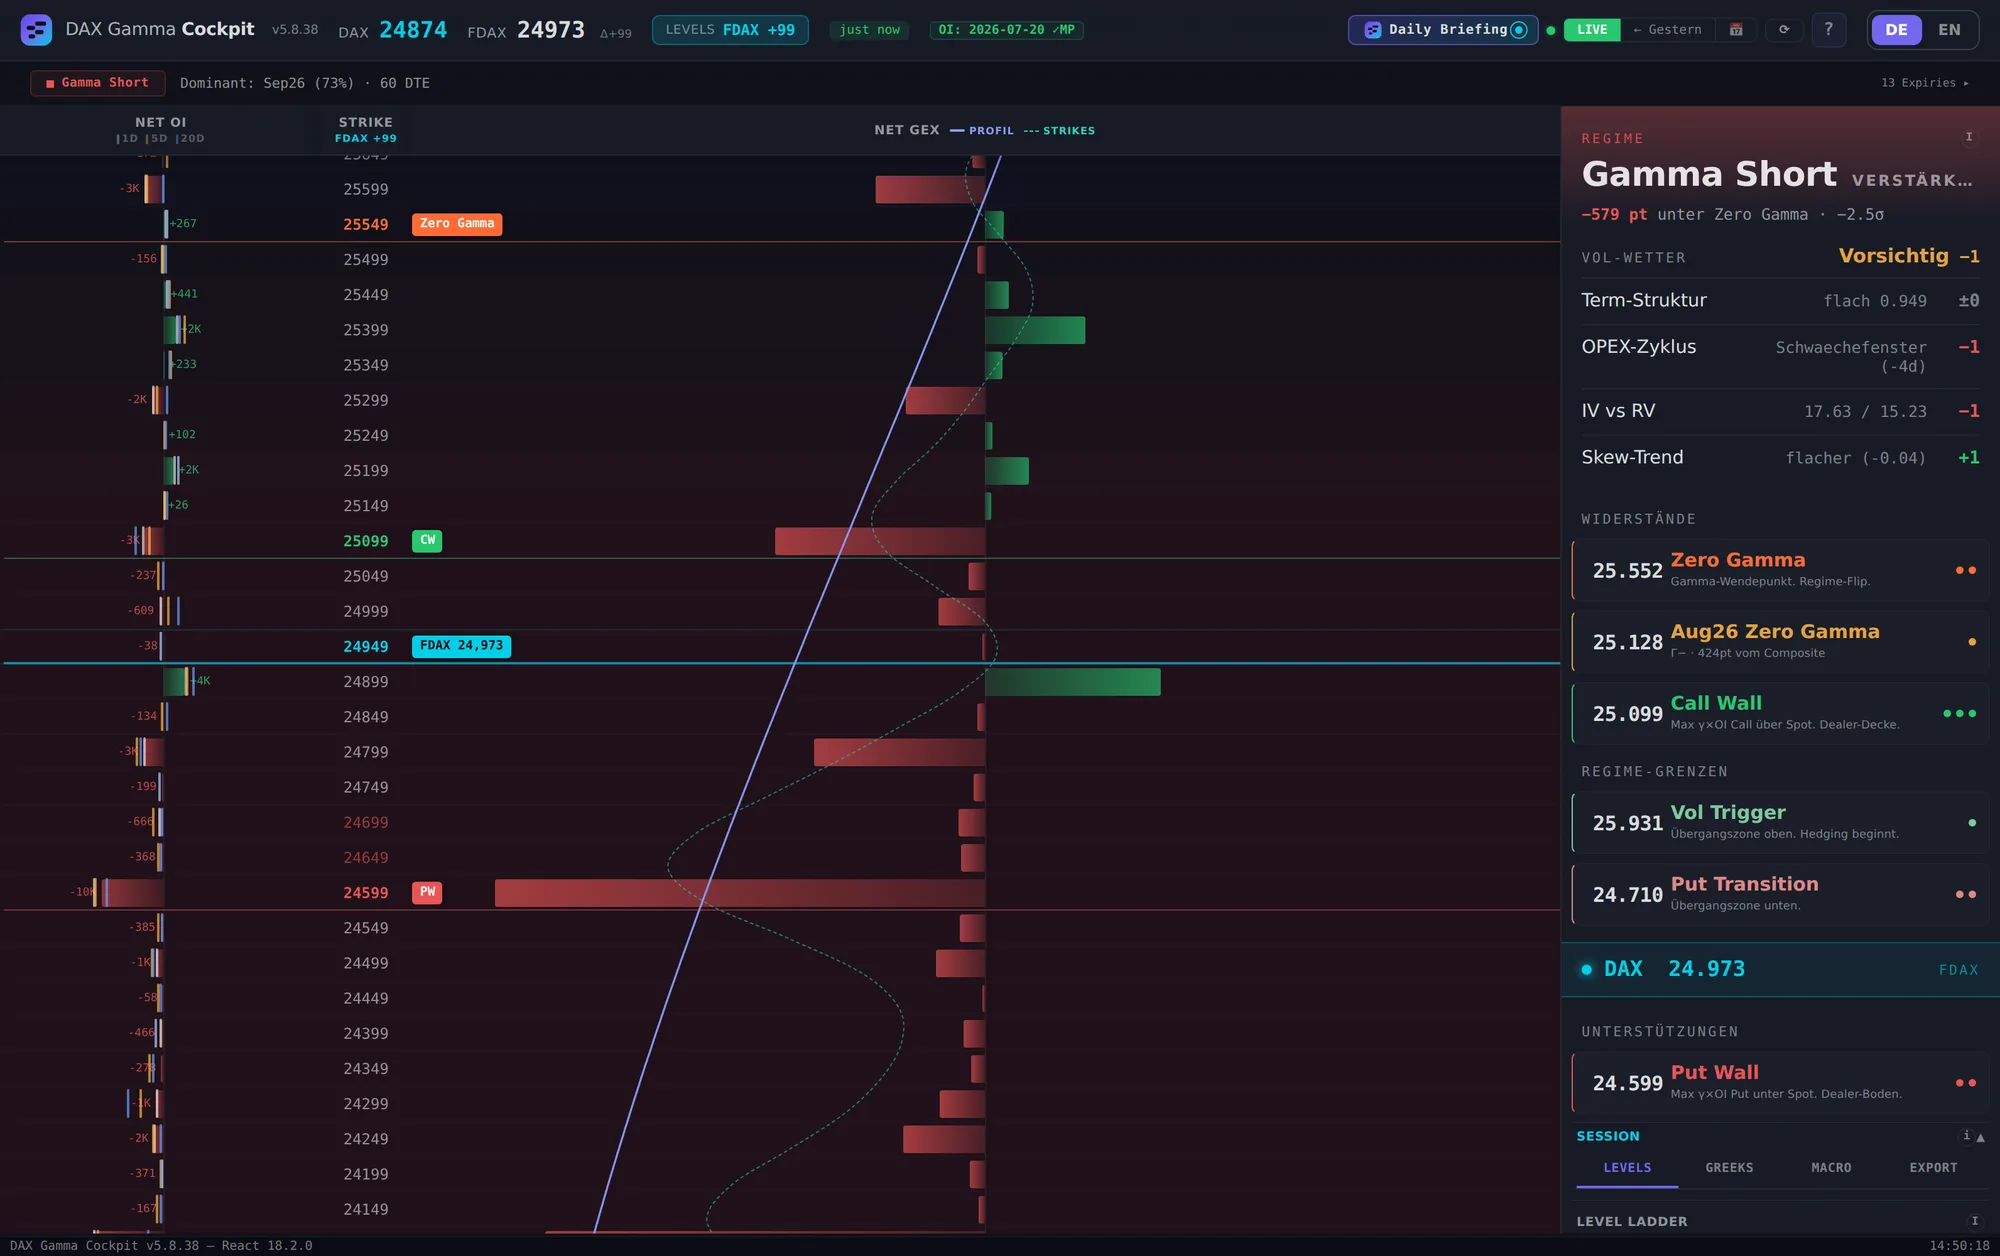Screen dimensions: 2000x1256
Task: Open the LEVELS FDAX +99 selector
Action: click(x=730, y=30)
